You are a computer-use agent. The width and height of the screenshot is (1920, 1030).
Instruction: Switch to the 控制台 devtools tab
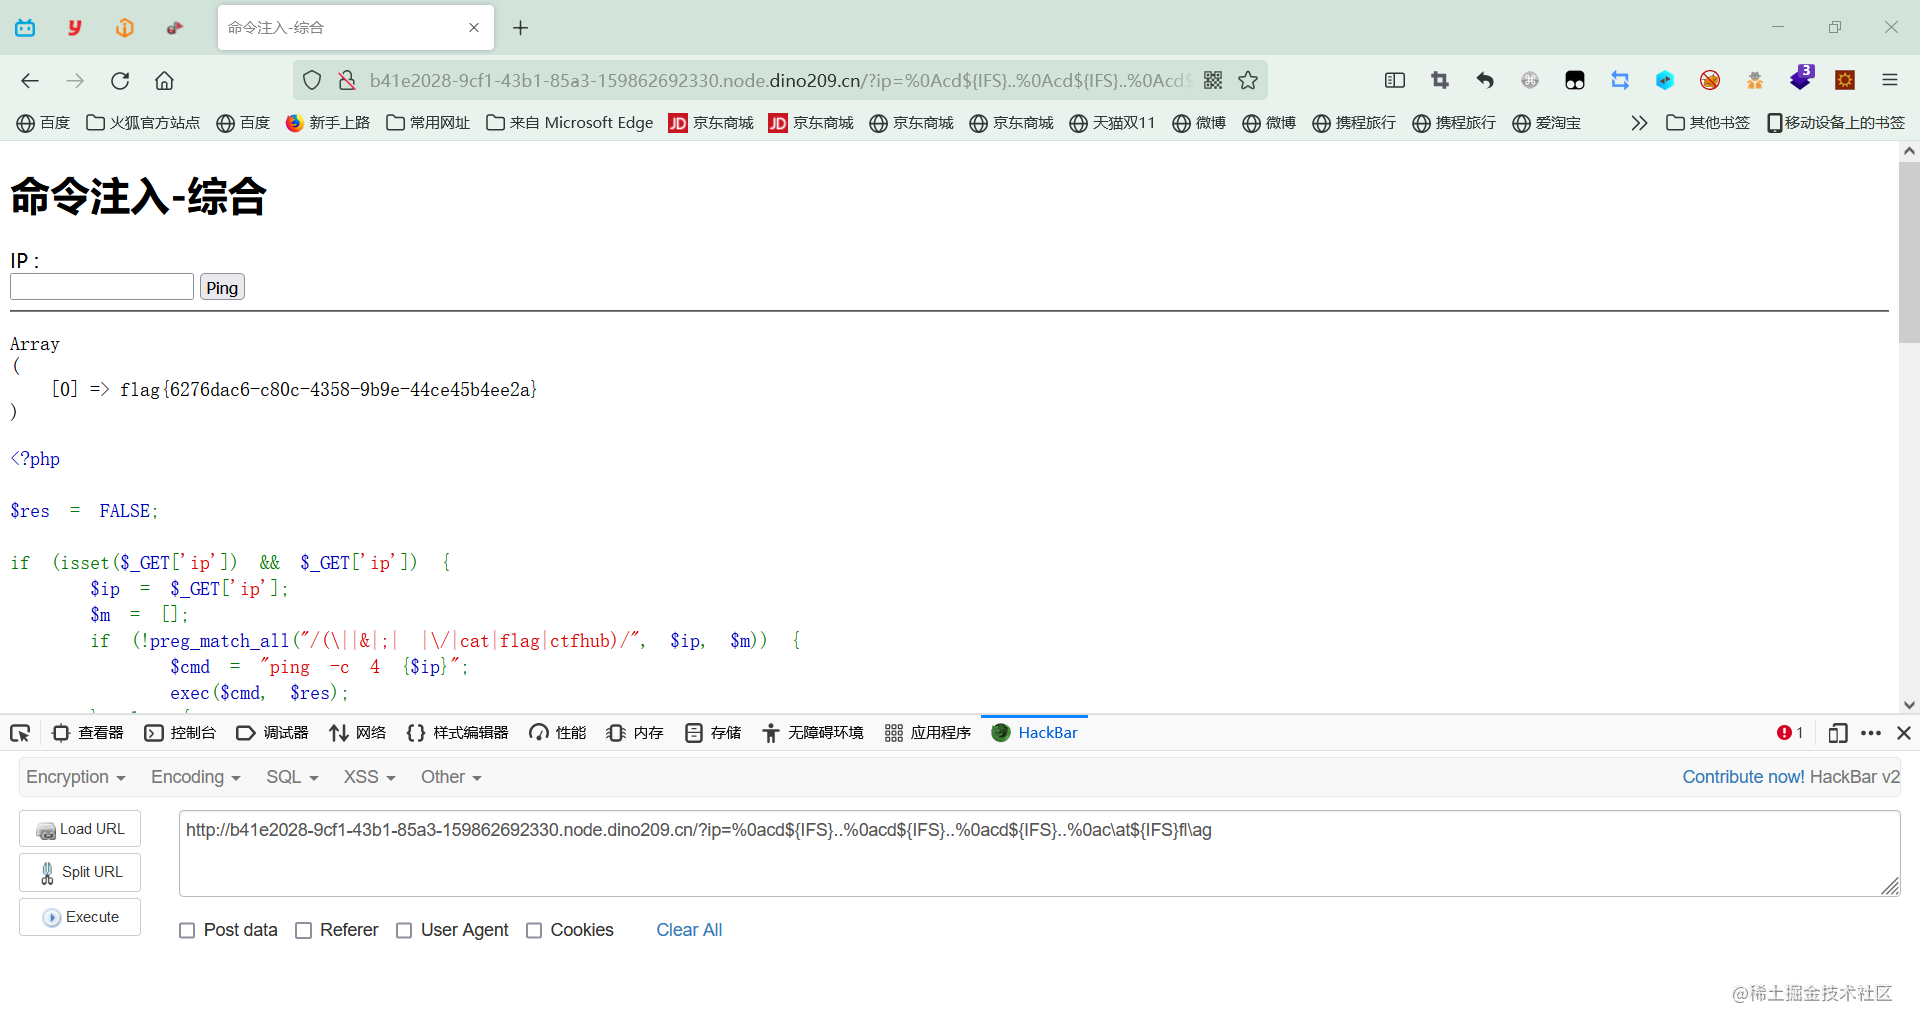click(x=180, y=733)
